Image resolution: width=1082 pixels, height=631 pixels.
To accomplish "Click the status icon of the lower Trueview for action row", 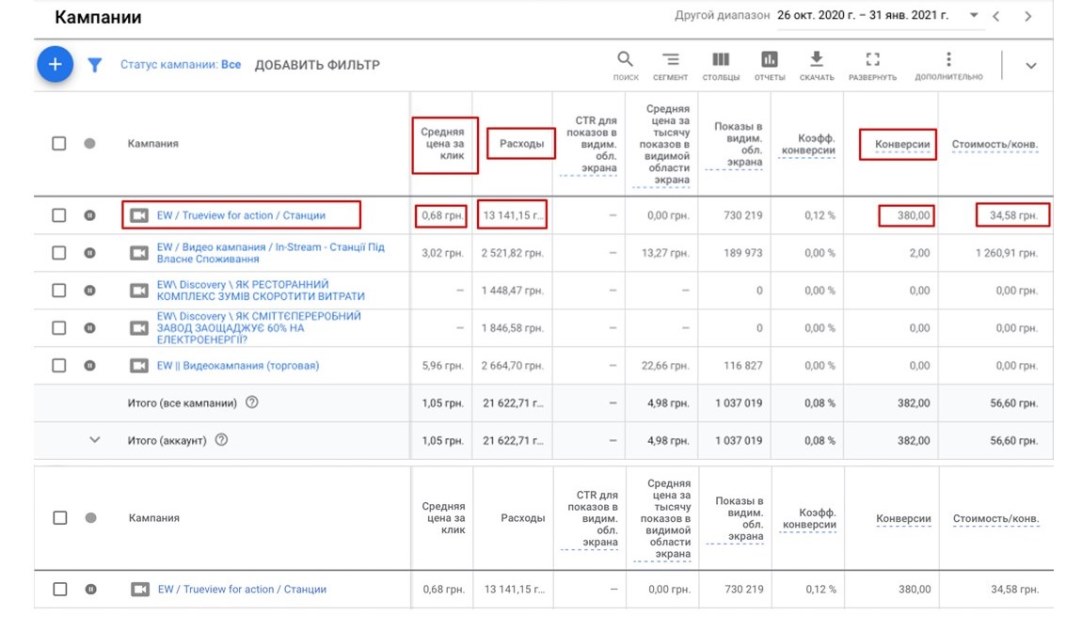I will click(x=90, y=589).
